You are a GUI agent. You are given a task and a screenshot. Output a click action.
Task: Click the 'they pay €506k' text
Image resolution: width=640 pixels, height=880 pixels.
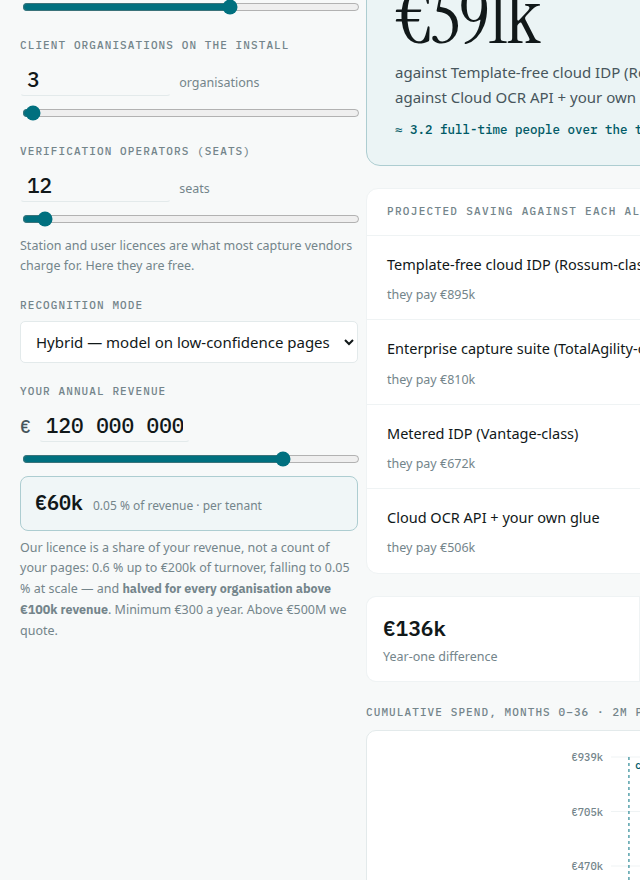pos(431,548)
